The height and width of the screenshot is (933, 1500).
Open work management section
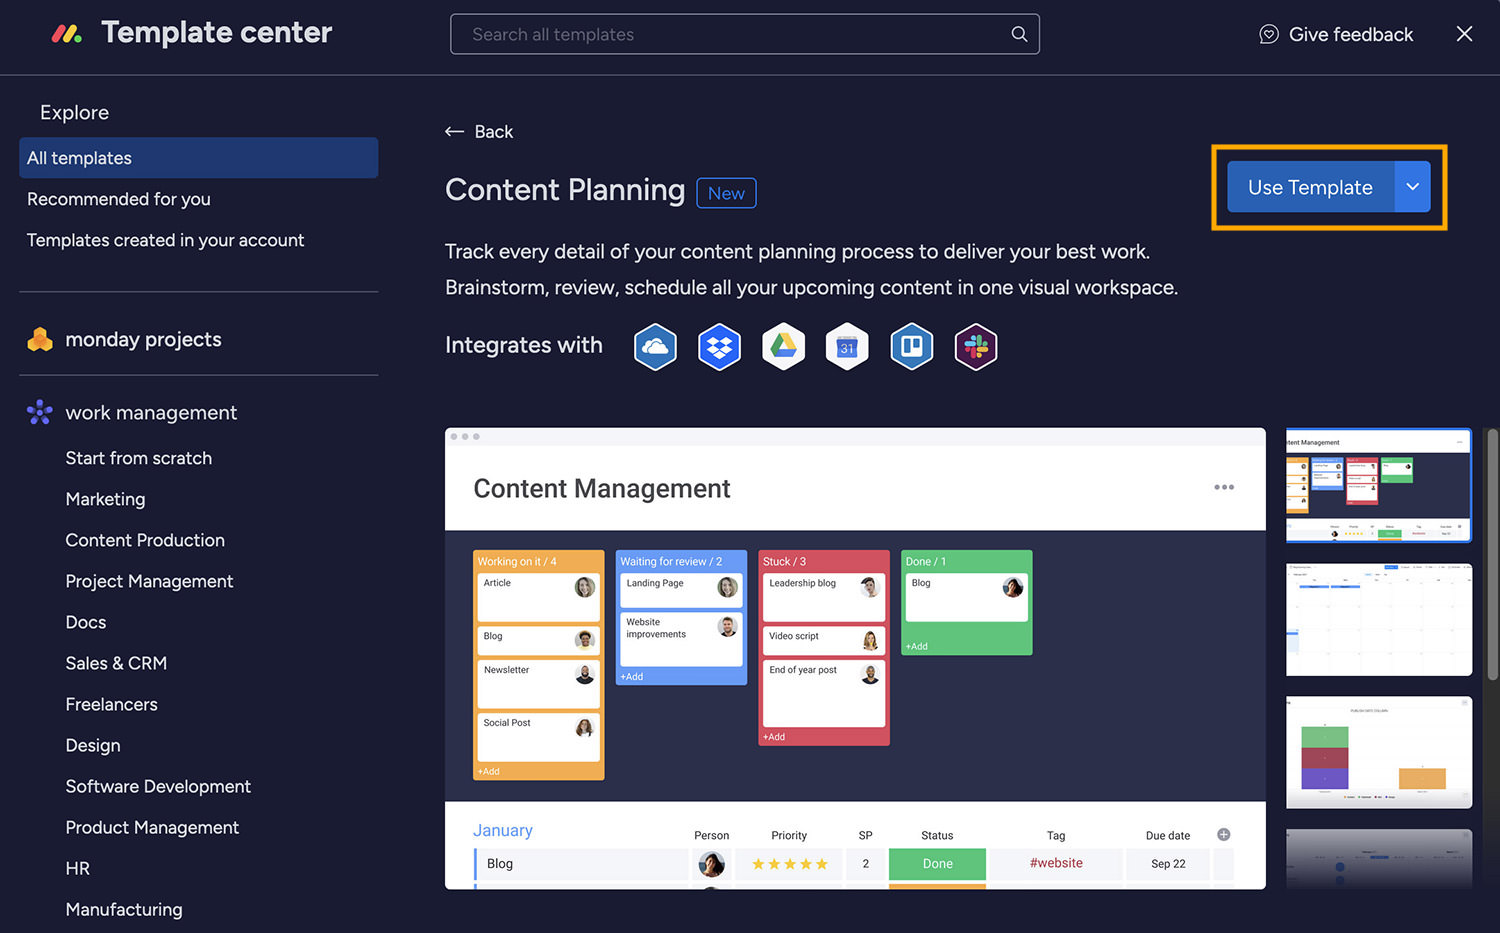point(151,412)
